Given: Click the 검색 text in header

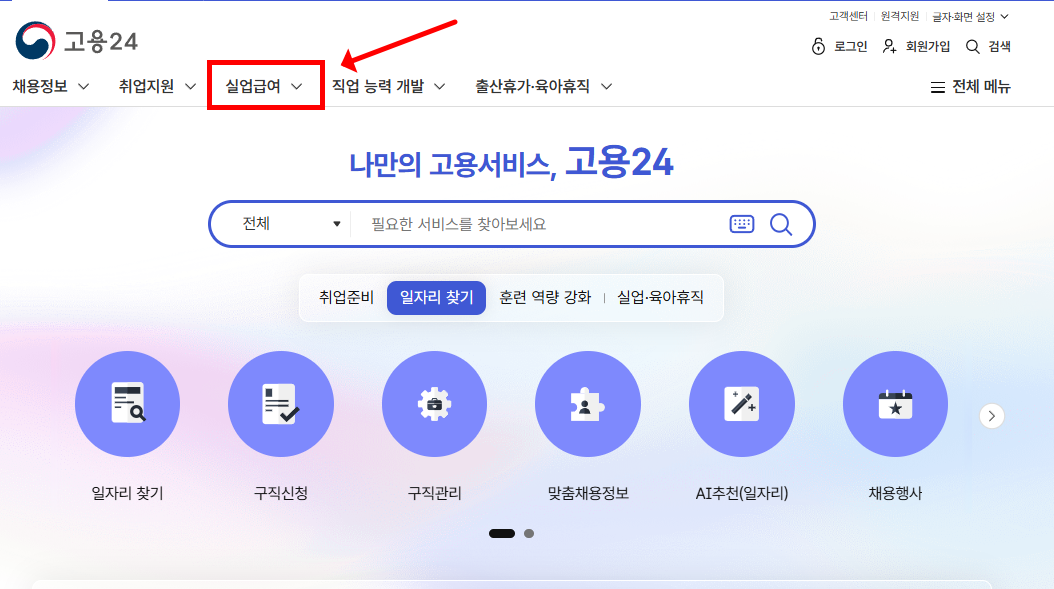Looking at the screenshot, I should [x=1000, y=46].
